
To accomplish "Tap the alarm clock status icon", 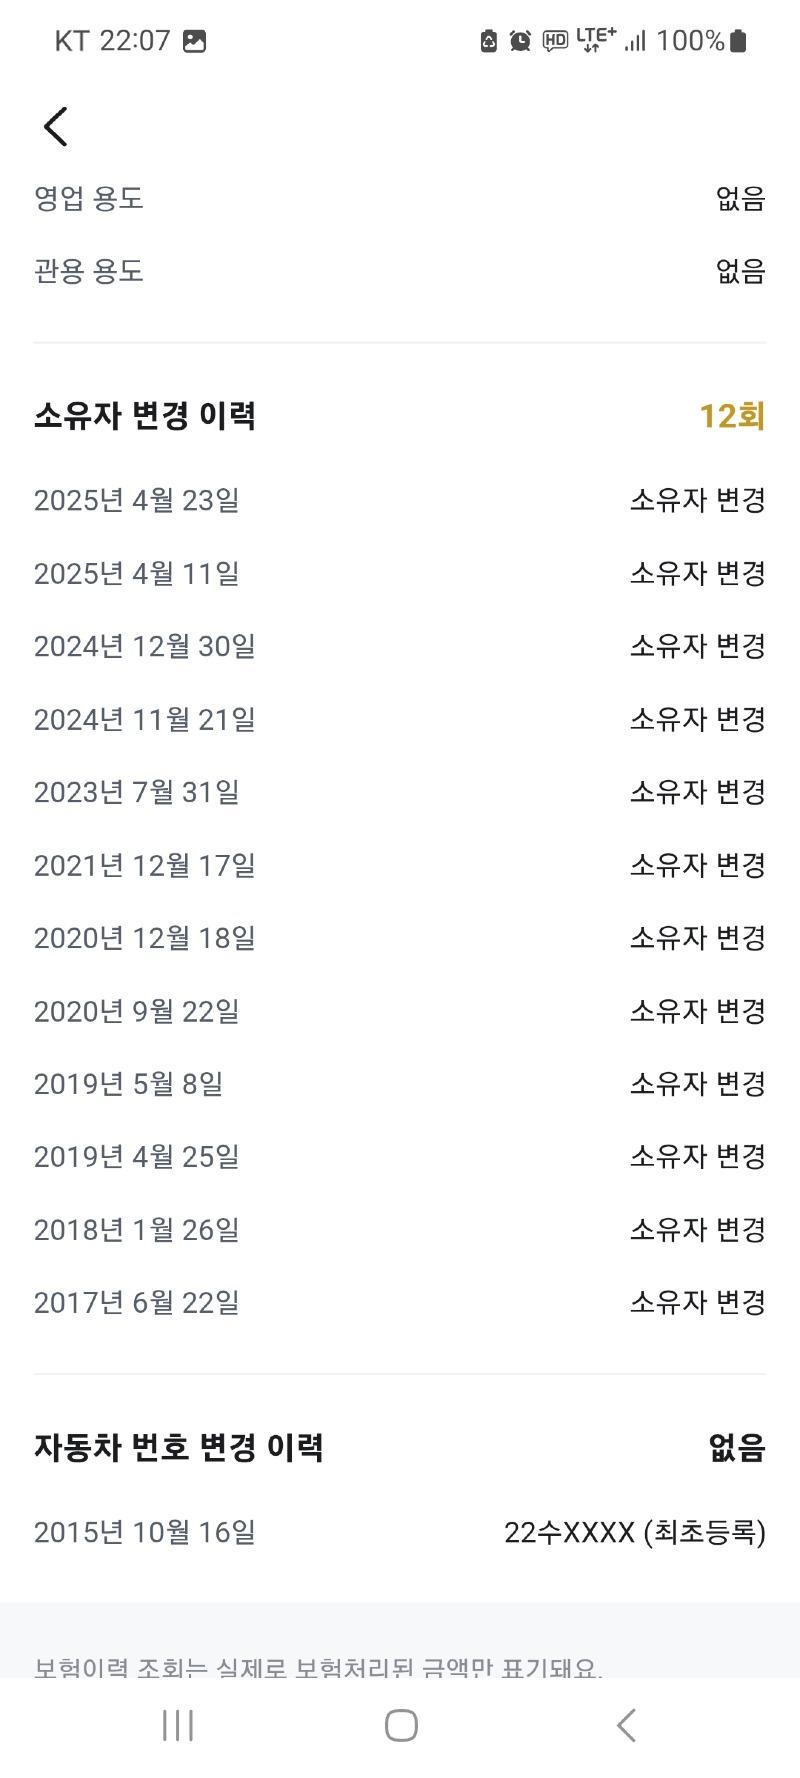I will [x=520, y=41].
